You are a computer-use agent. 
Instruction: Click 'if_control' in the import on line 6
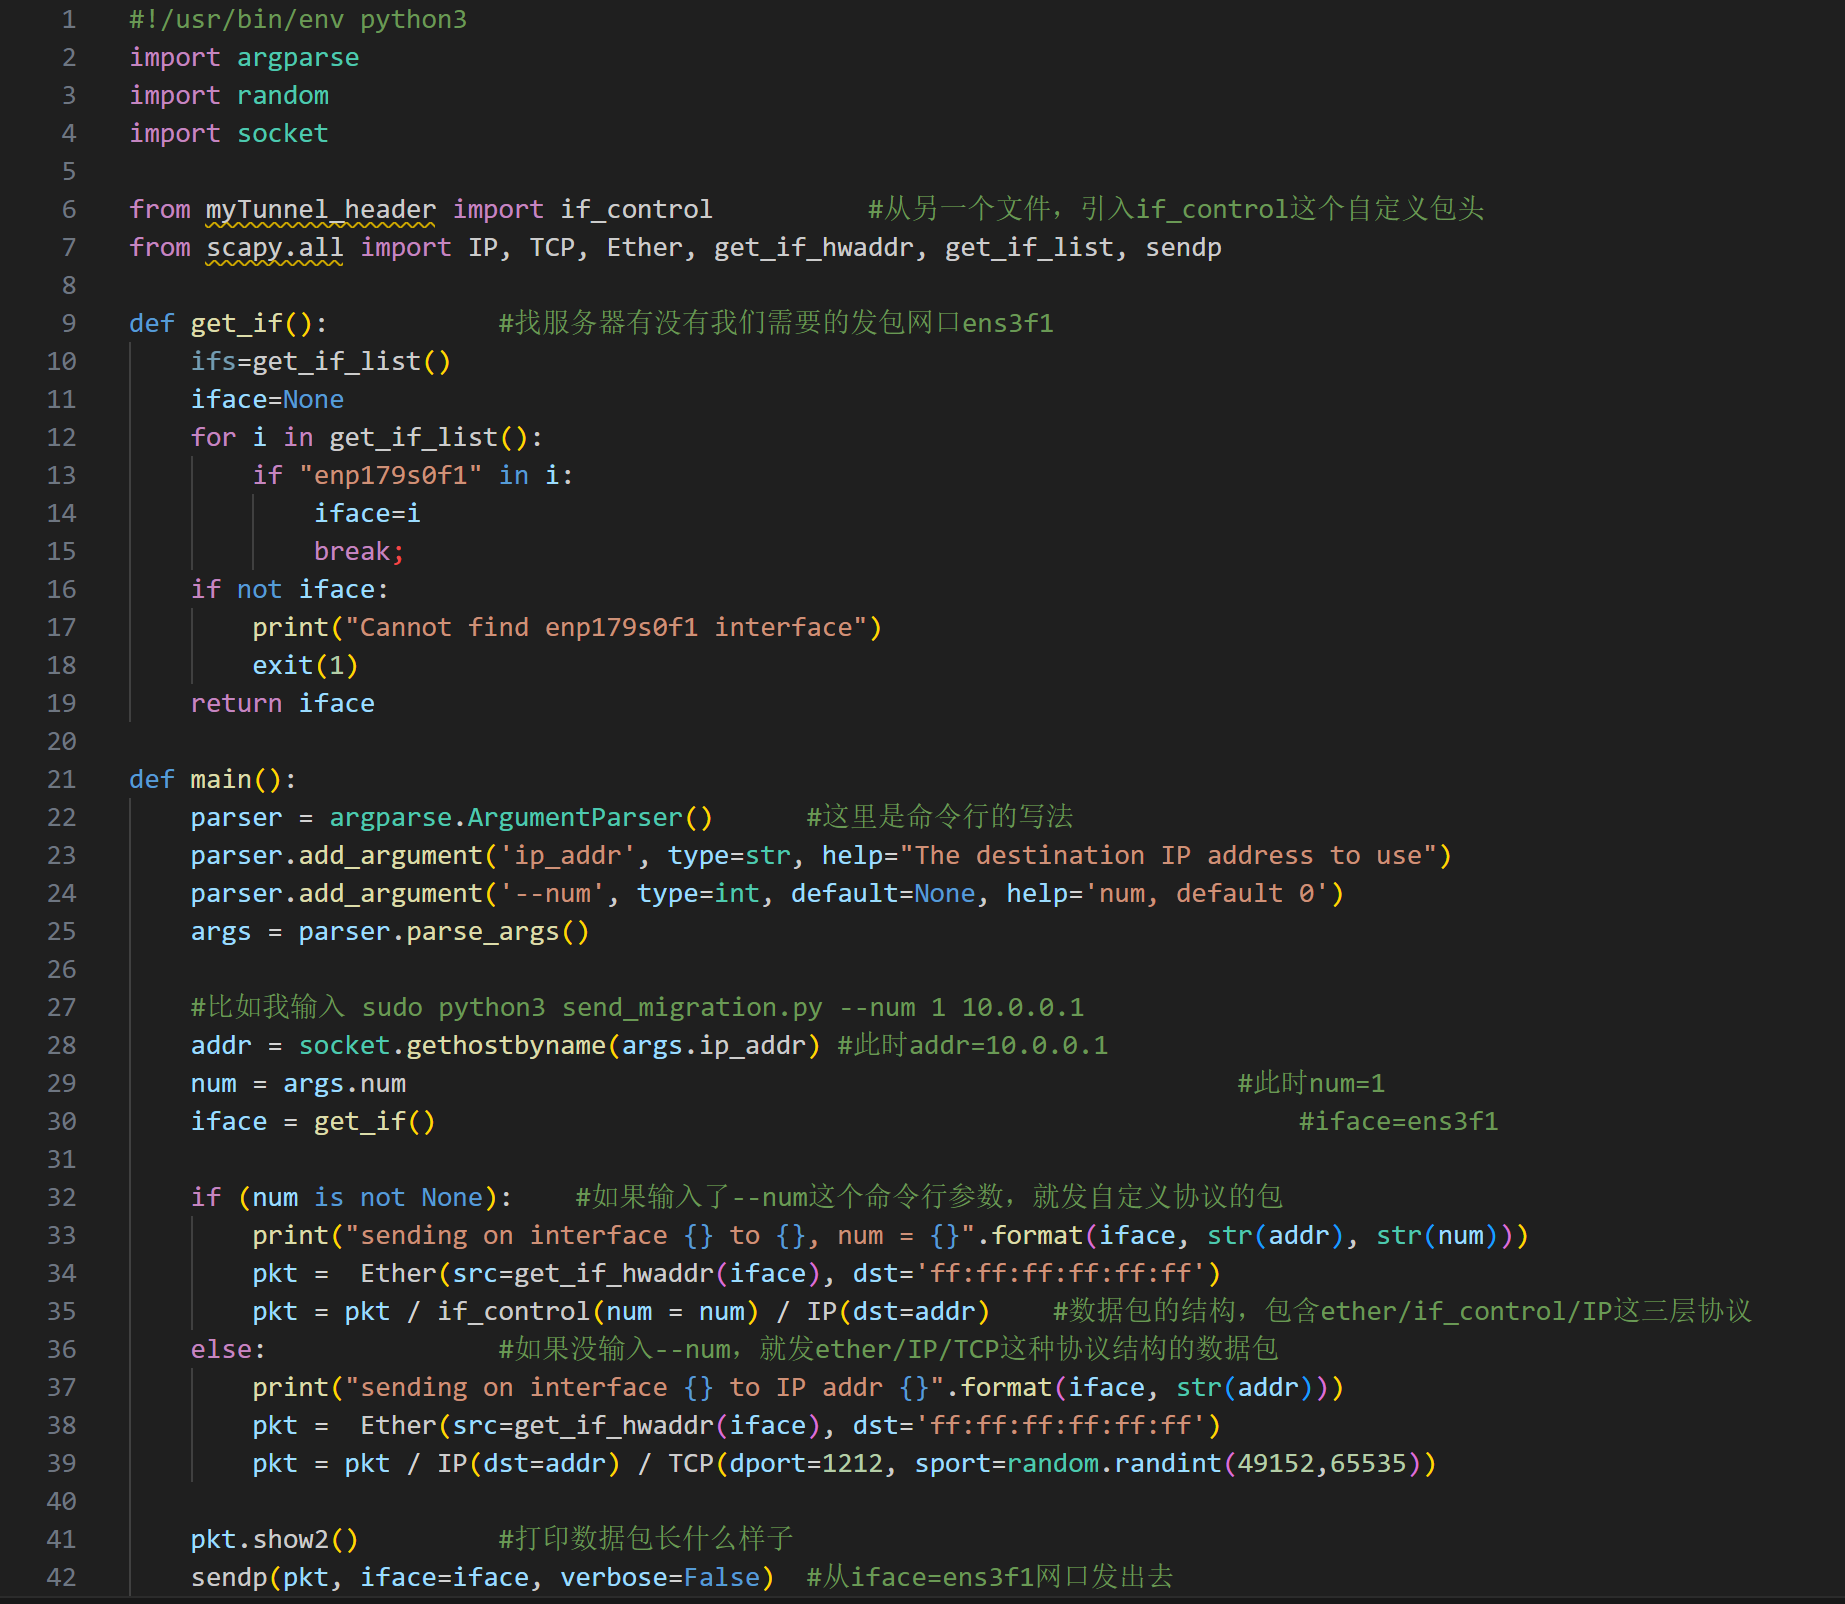click(x=637, y=210)
